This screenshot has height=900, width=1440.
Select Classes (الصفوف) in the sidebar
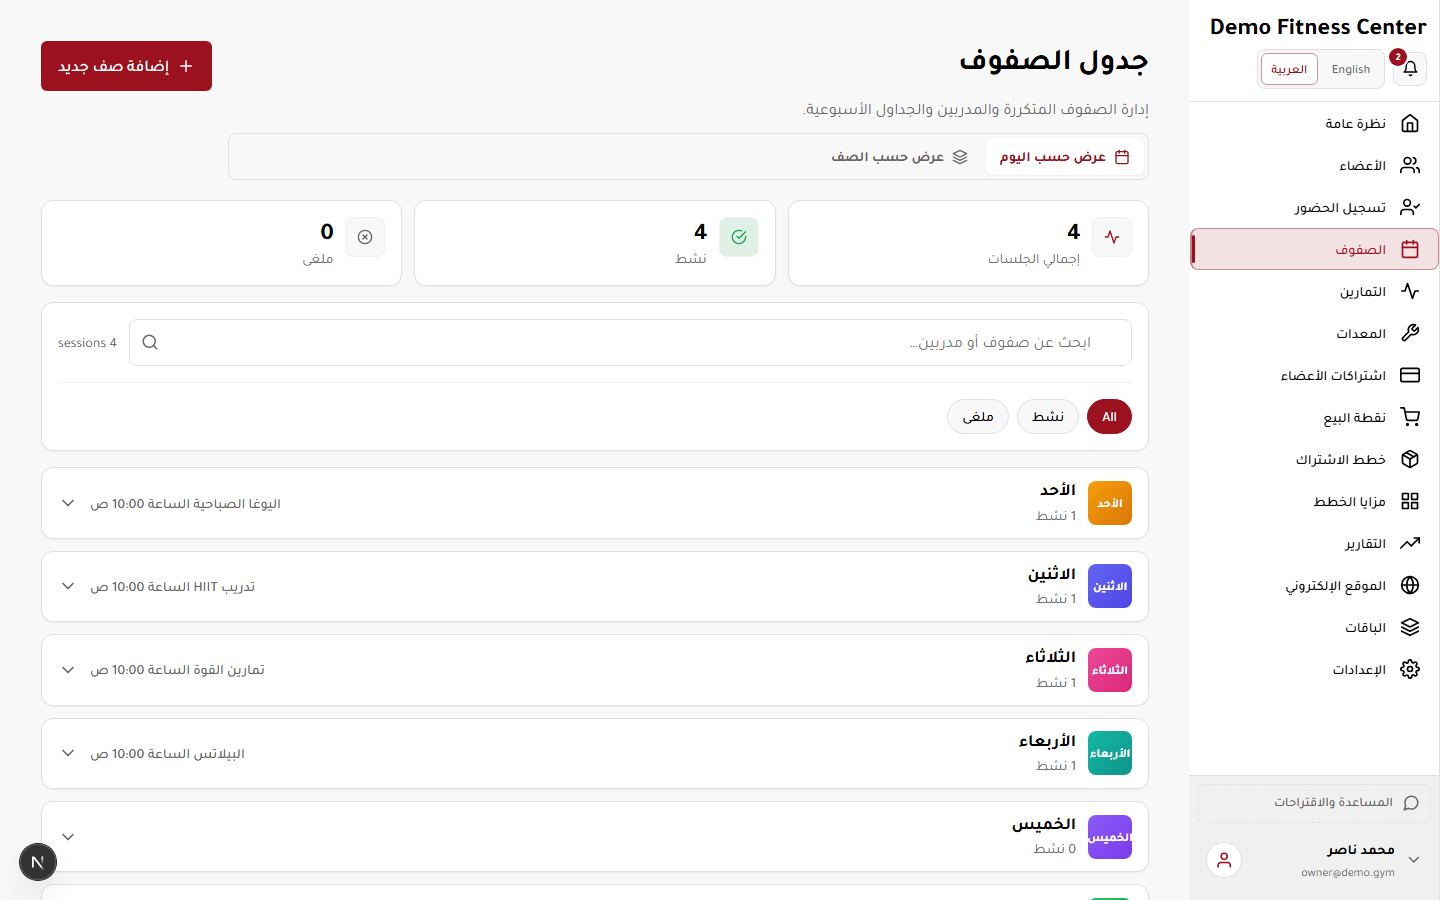pos(1314,249)
